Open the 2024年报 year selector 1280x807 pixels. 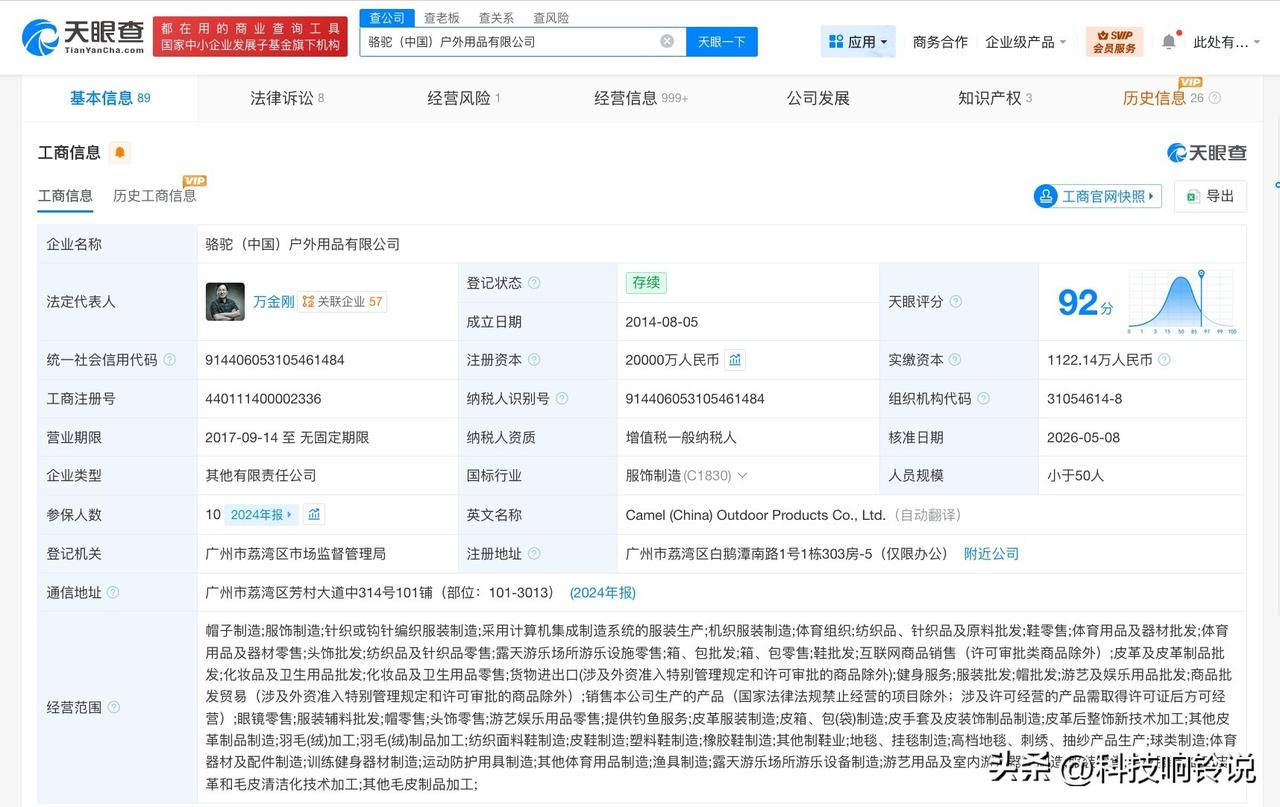[262, 515]
